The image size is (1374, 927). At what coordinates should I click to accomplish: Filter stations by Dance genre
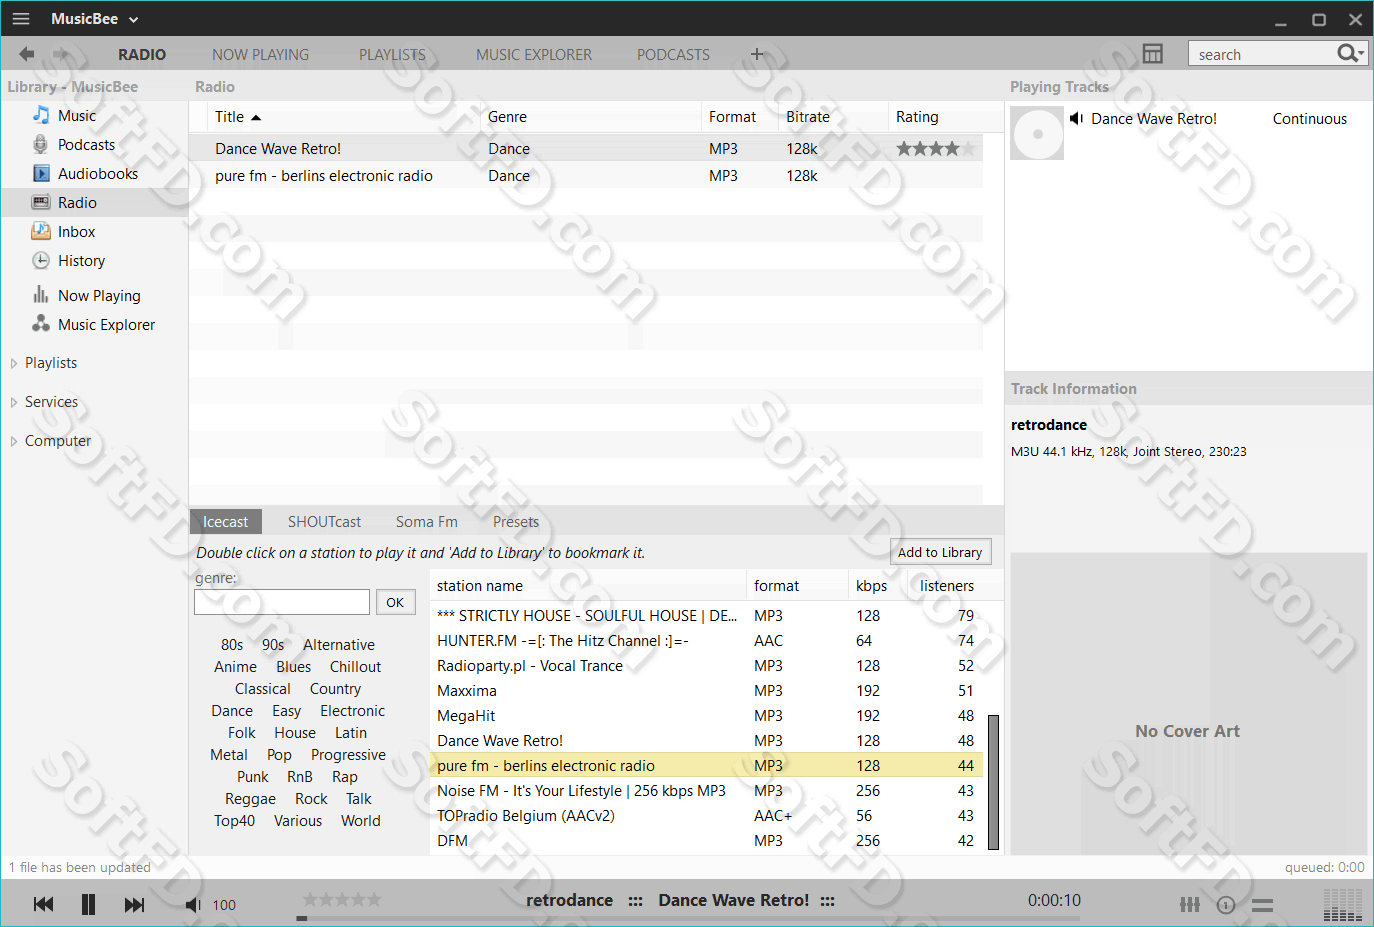point(232,711)
